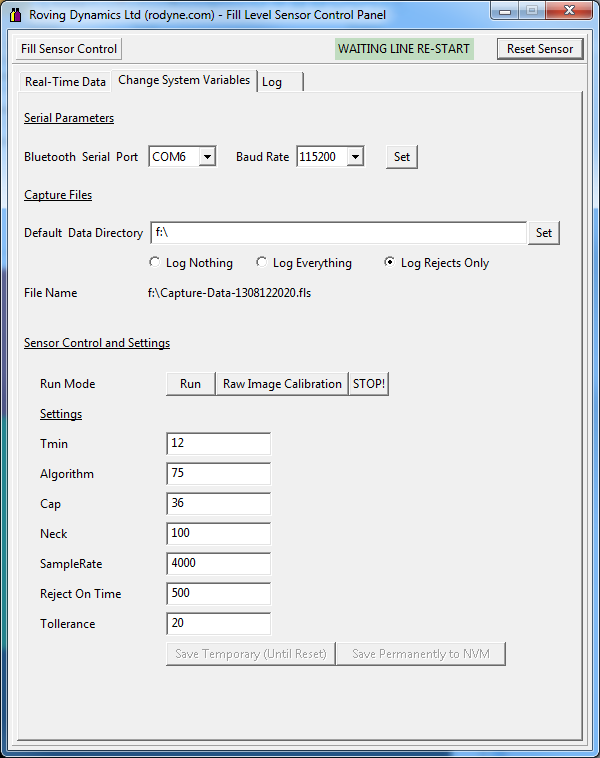Viewport: 600px width, 758px height.
Task: Click the WAITING LINE RE-START status label
Action: [x=404, y=49]
